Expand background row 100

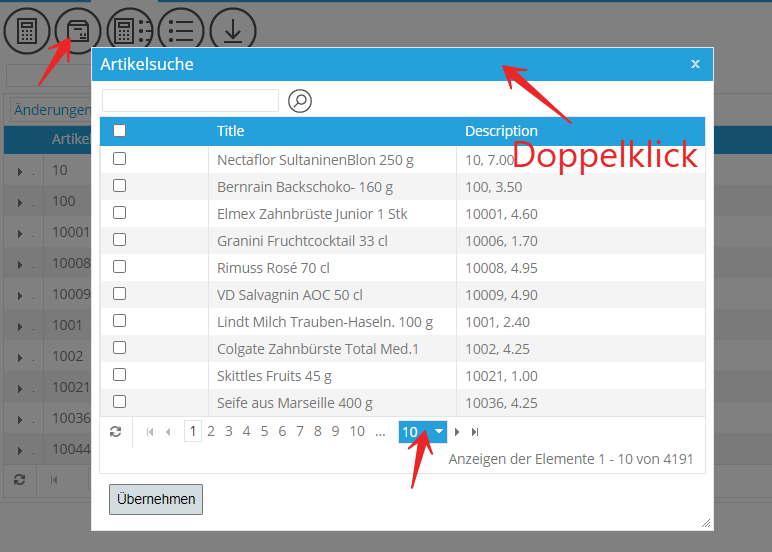tap(20, 203)
